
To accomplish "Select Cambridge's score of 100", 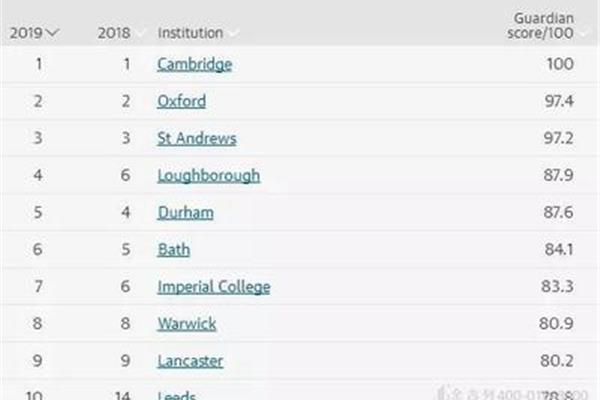I will [560, 64].
